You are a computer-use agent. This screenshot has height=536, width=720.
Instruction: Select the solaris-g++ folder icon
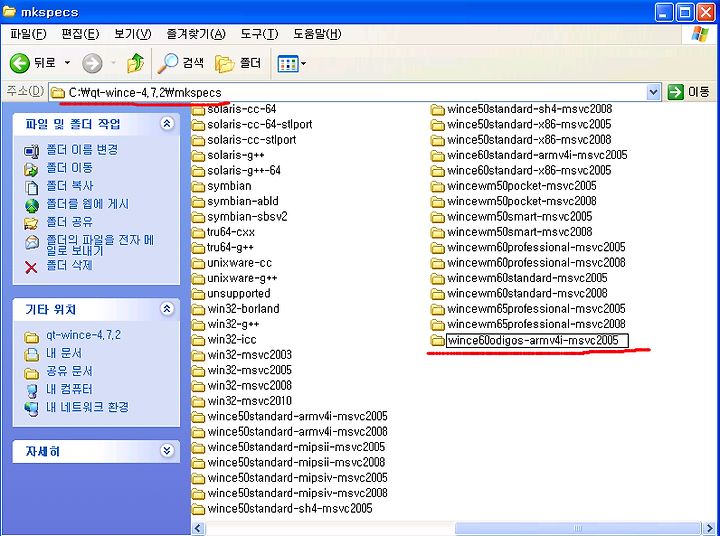tap(198, 156)
